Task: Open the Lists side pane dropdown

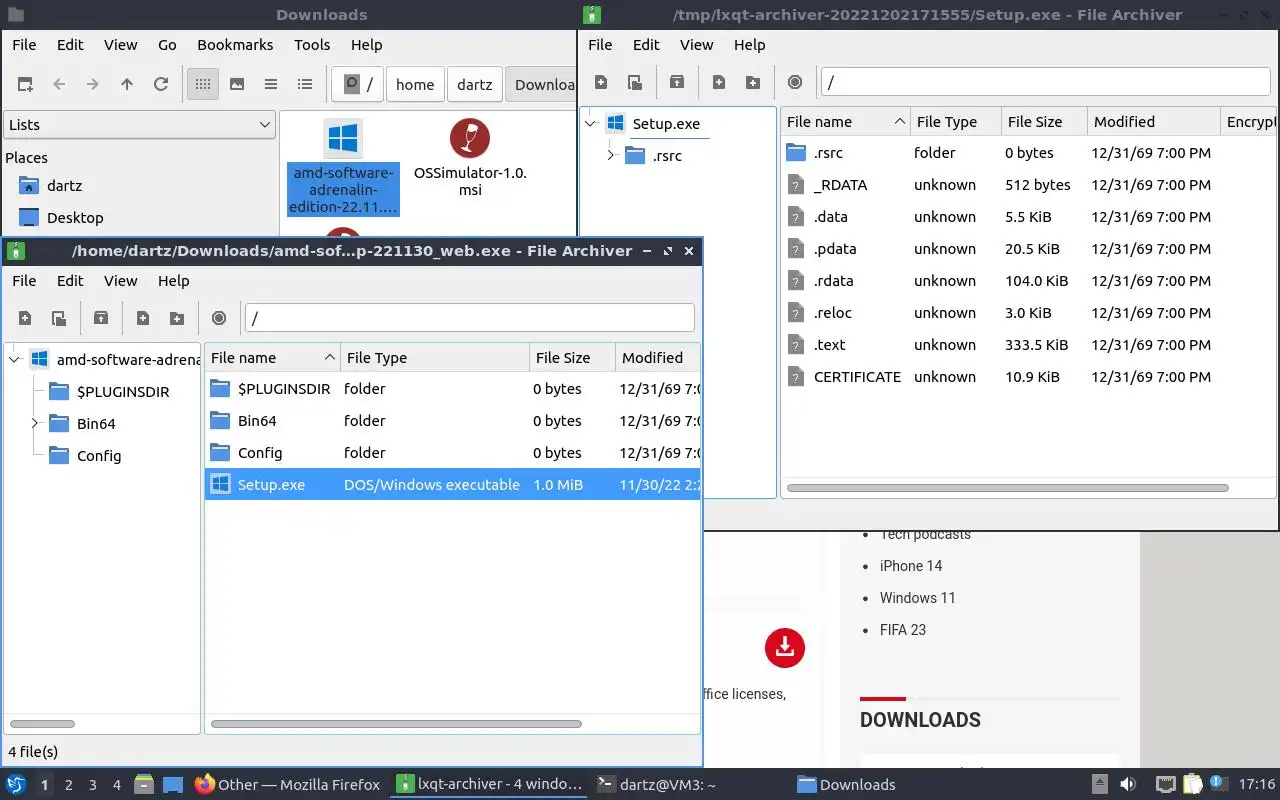Action: [139, 125]
